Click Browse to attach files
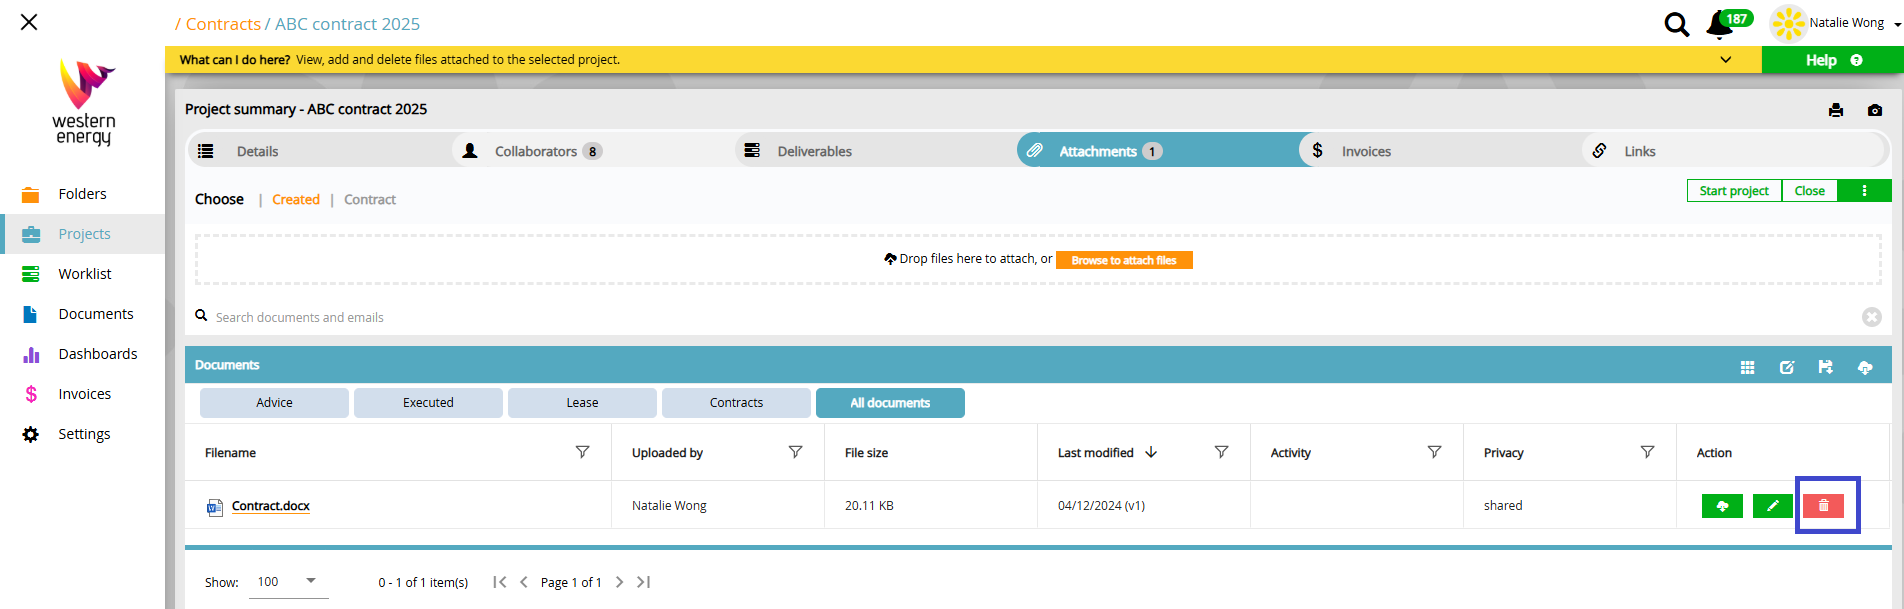Image resolution: width=1904 pixels, height=609 pixels. point(1124,260)
